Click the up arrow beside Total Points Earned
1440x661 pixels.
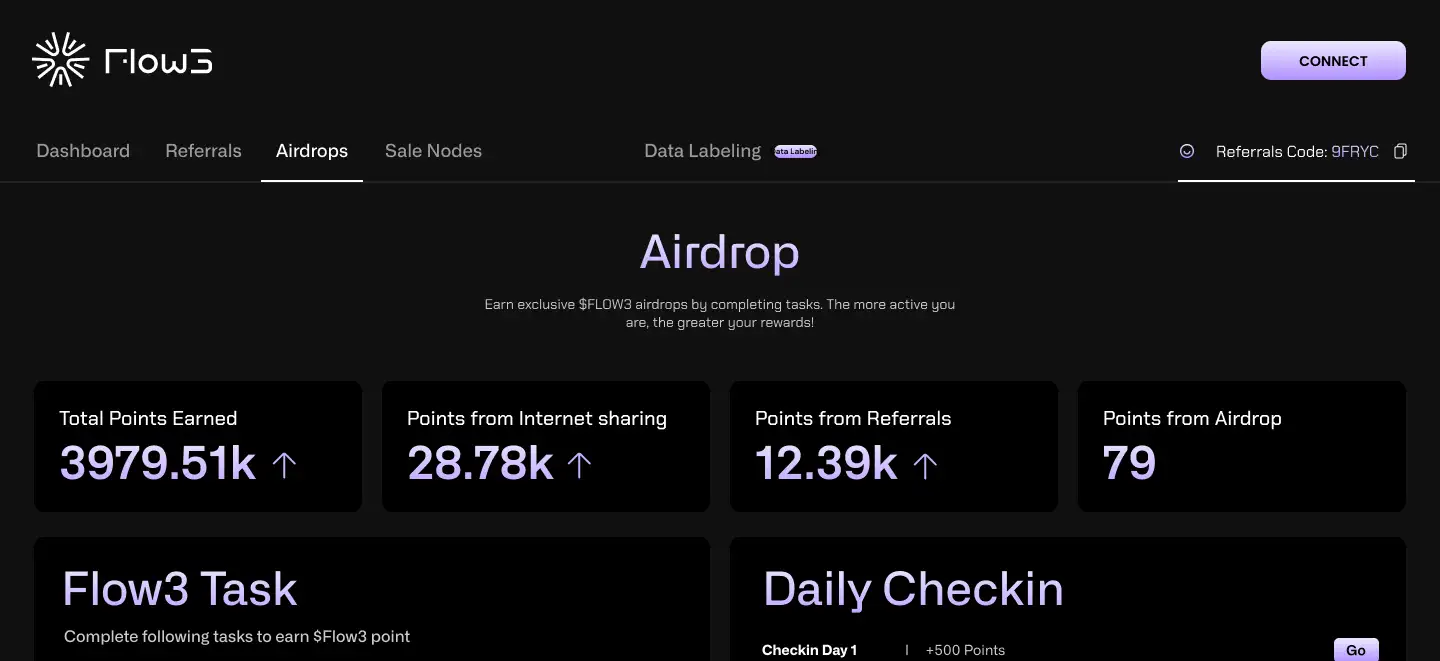coord(285,464)
